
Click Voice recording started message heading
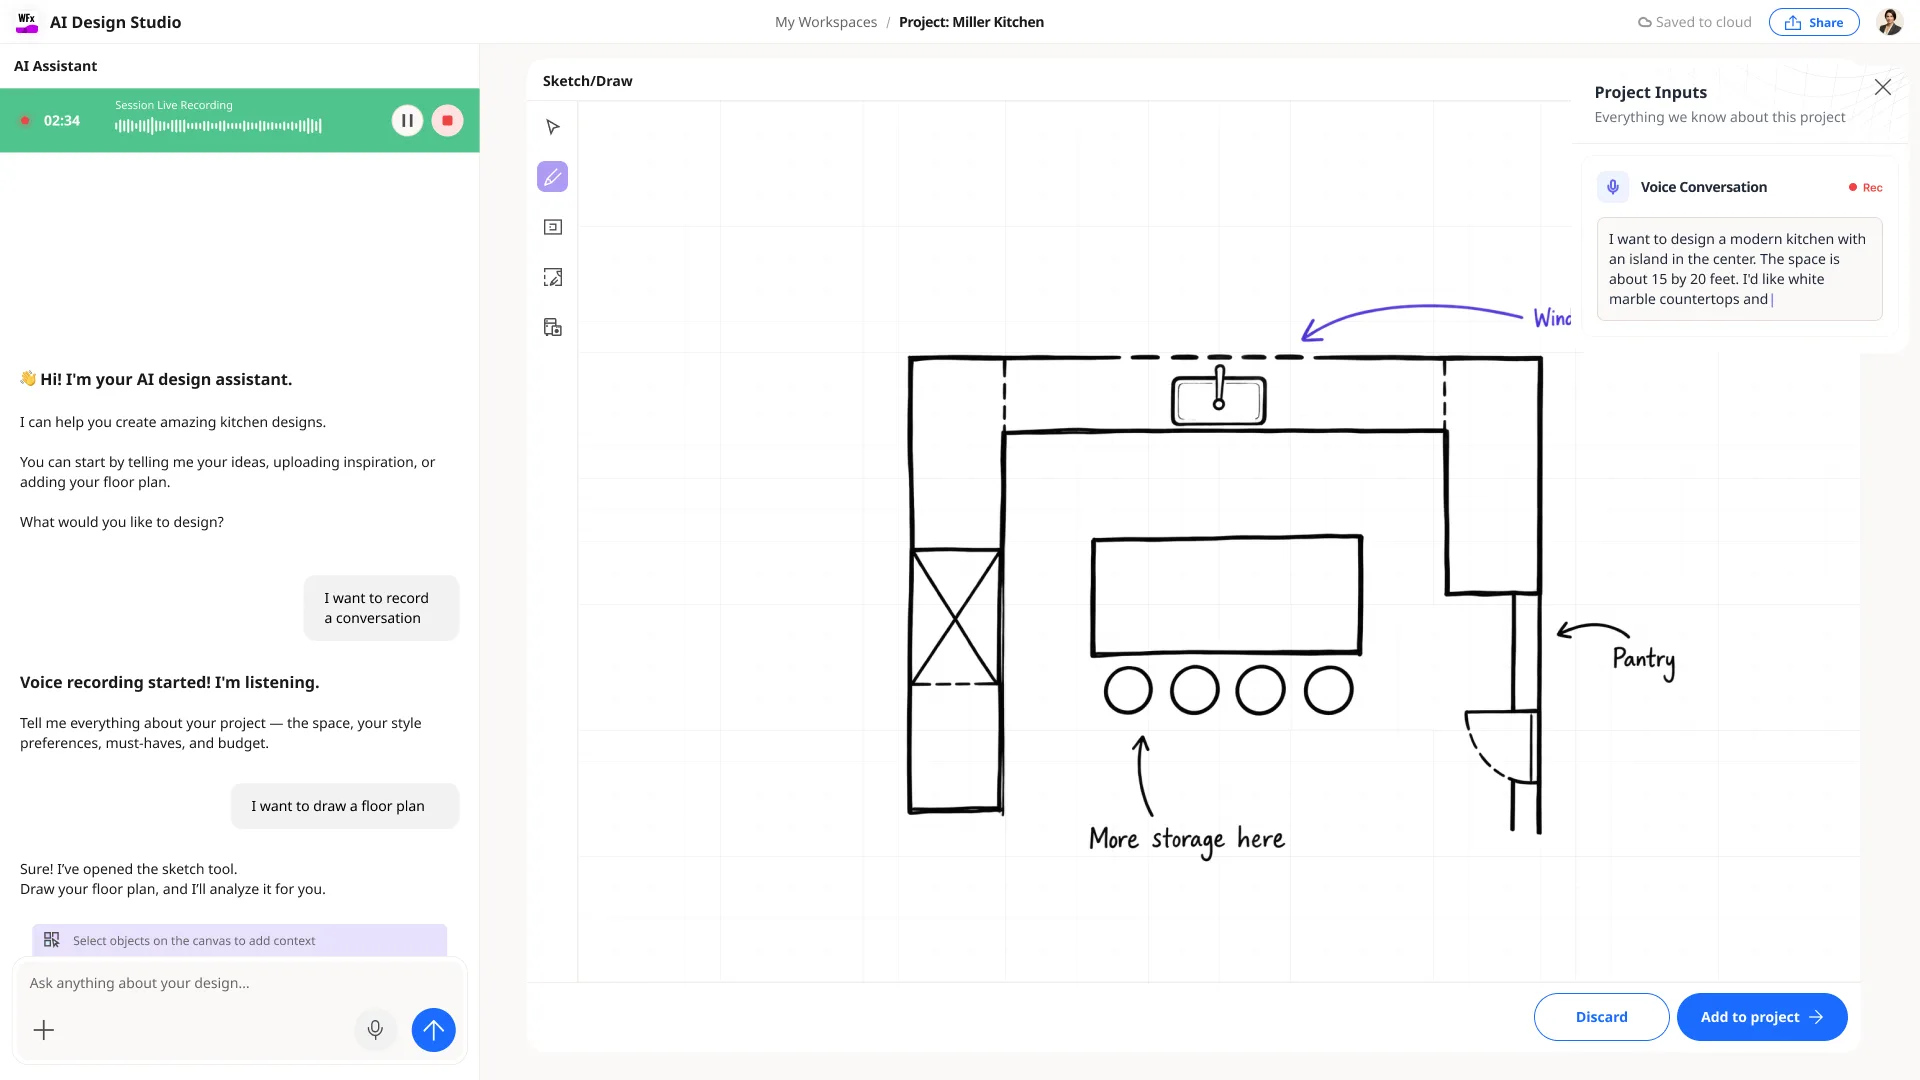pyautogui.click(x=170, y=682)
